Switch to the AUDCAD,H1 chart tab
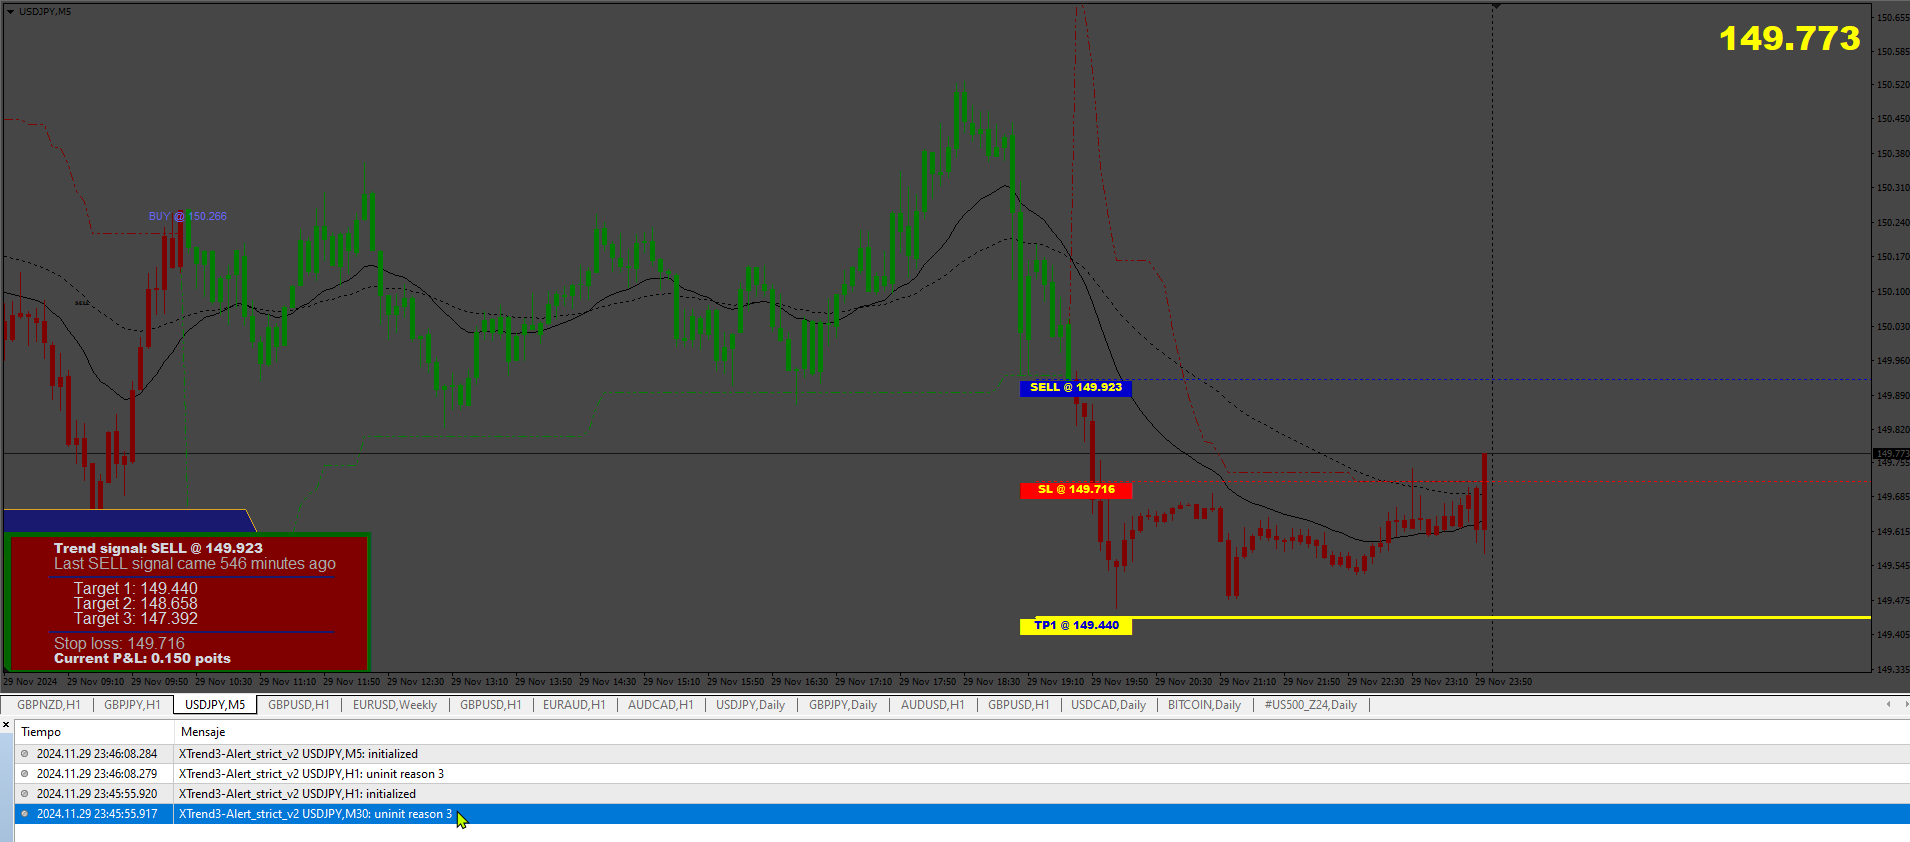Viewport: 1910px width, 842px height. (660, 705)
